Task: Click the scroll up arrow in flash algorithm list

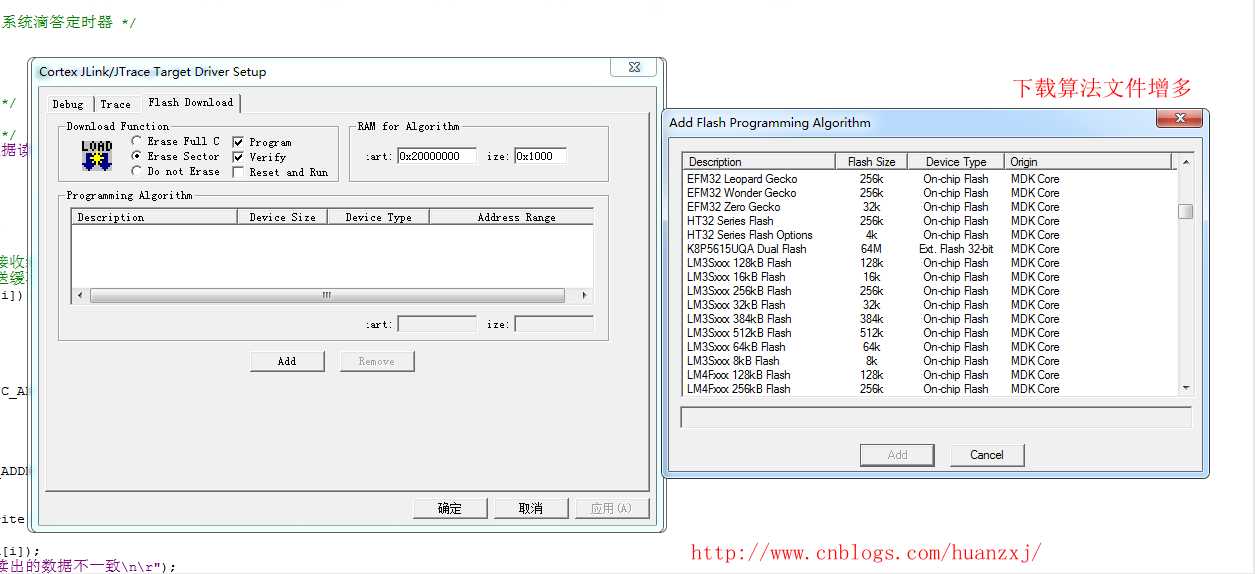Action: click(1186, 162)
